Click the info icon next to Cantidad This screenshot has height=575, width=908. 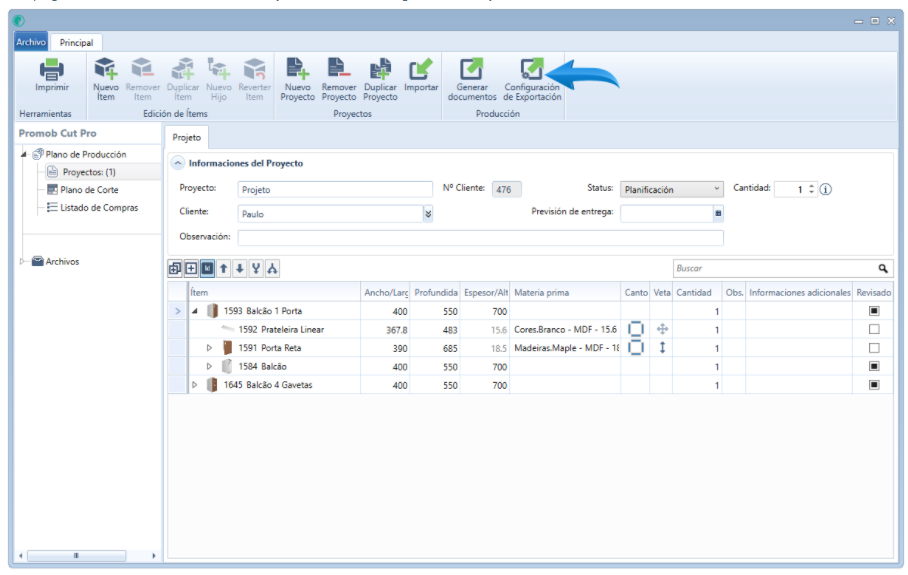826,189
